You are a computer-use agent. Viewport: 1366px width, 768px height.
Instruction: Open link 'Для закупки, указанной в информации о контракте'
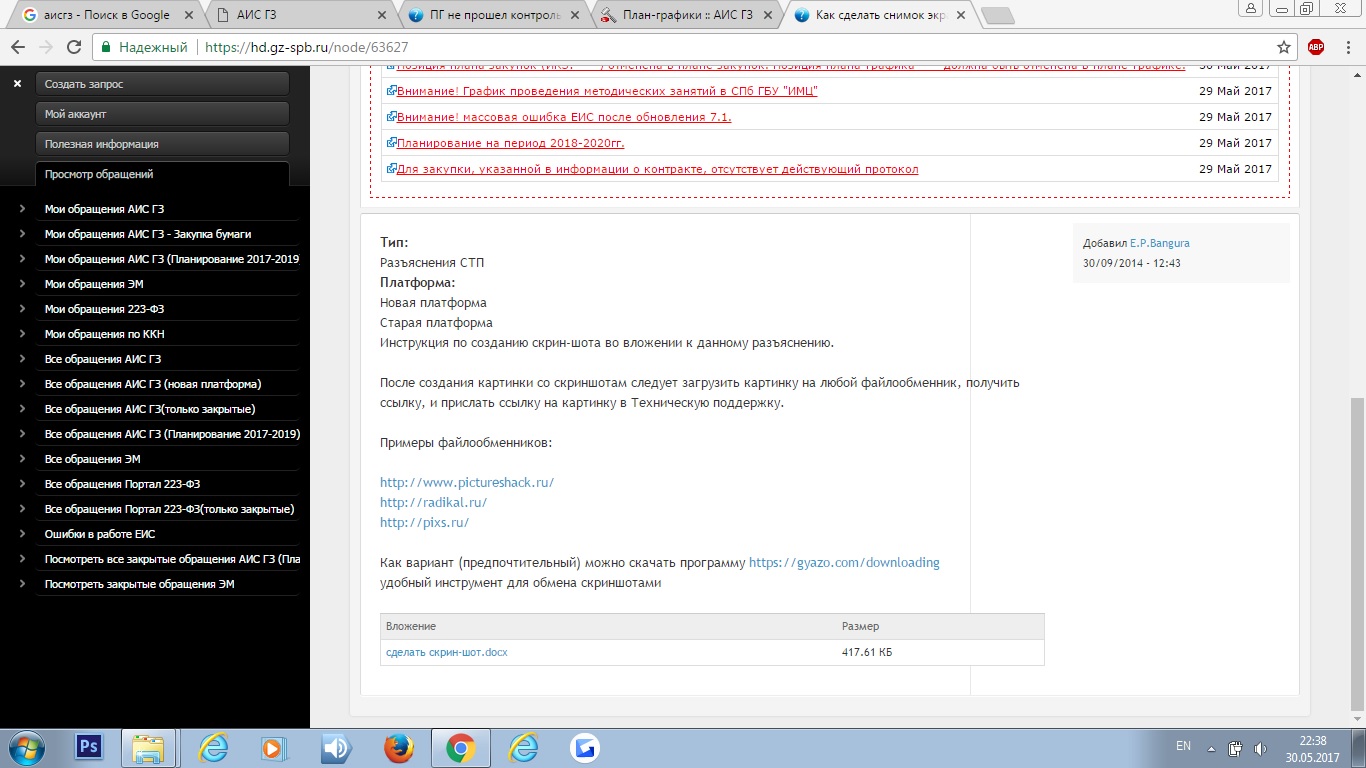[x=657, y=169]
